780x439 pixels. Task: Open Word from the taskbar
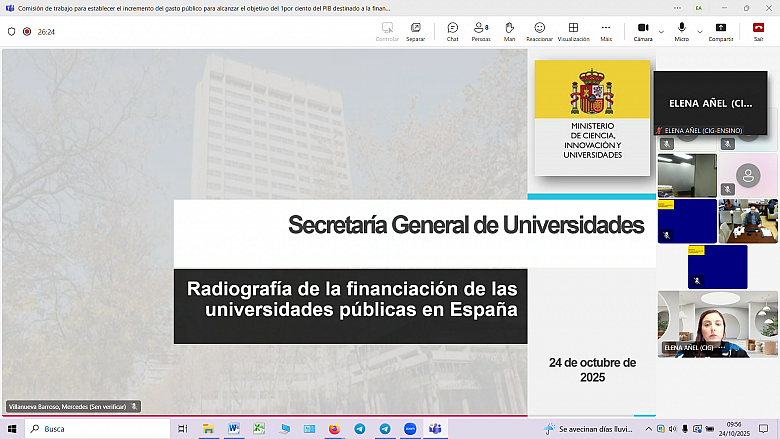234,429
